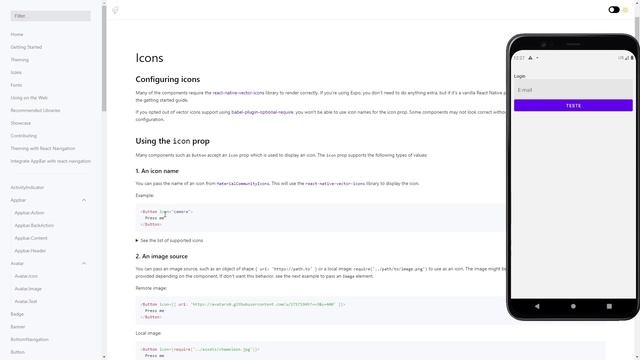Click the warning triangle in phone status bar

click(x=530, y=58)
